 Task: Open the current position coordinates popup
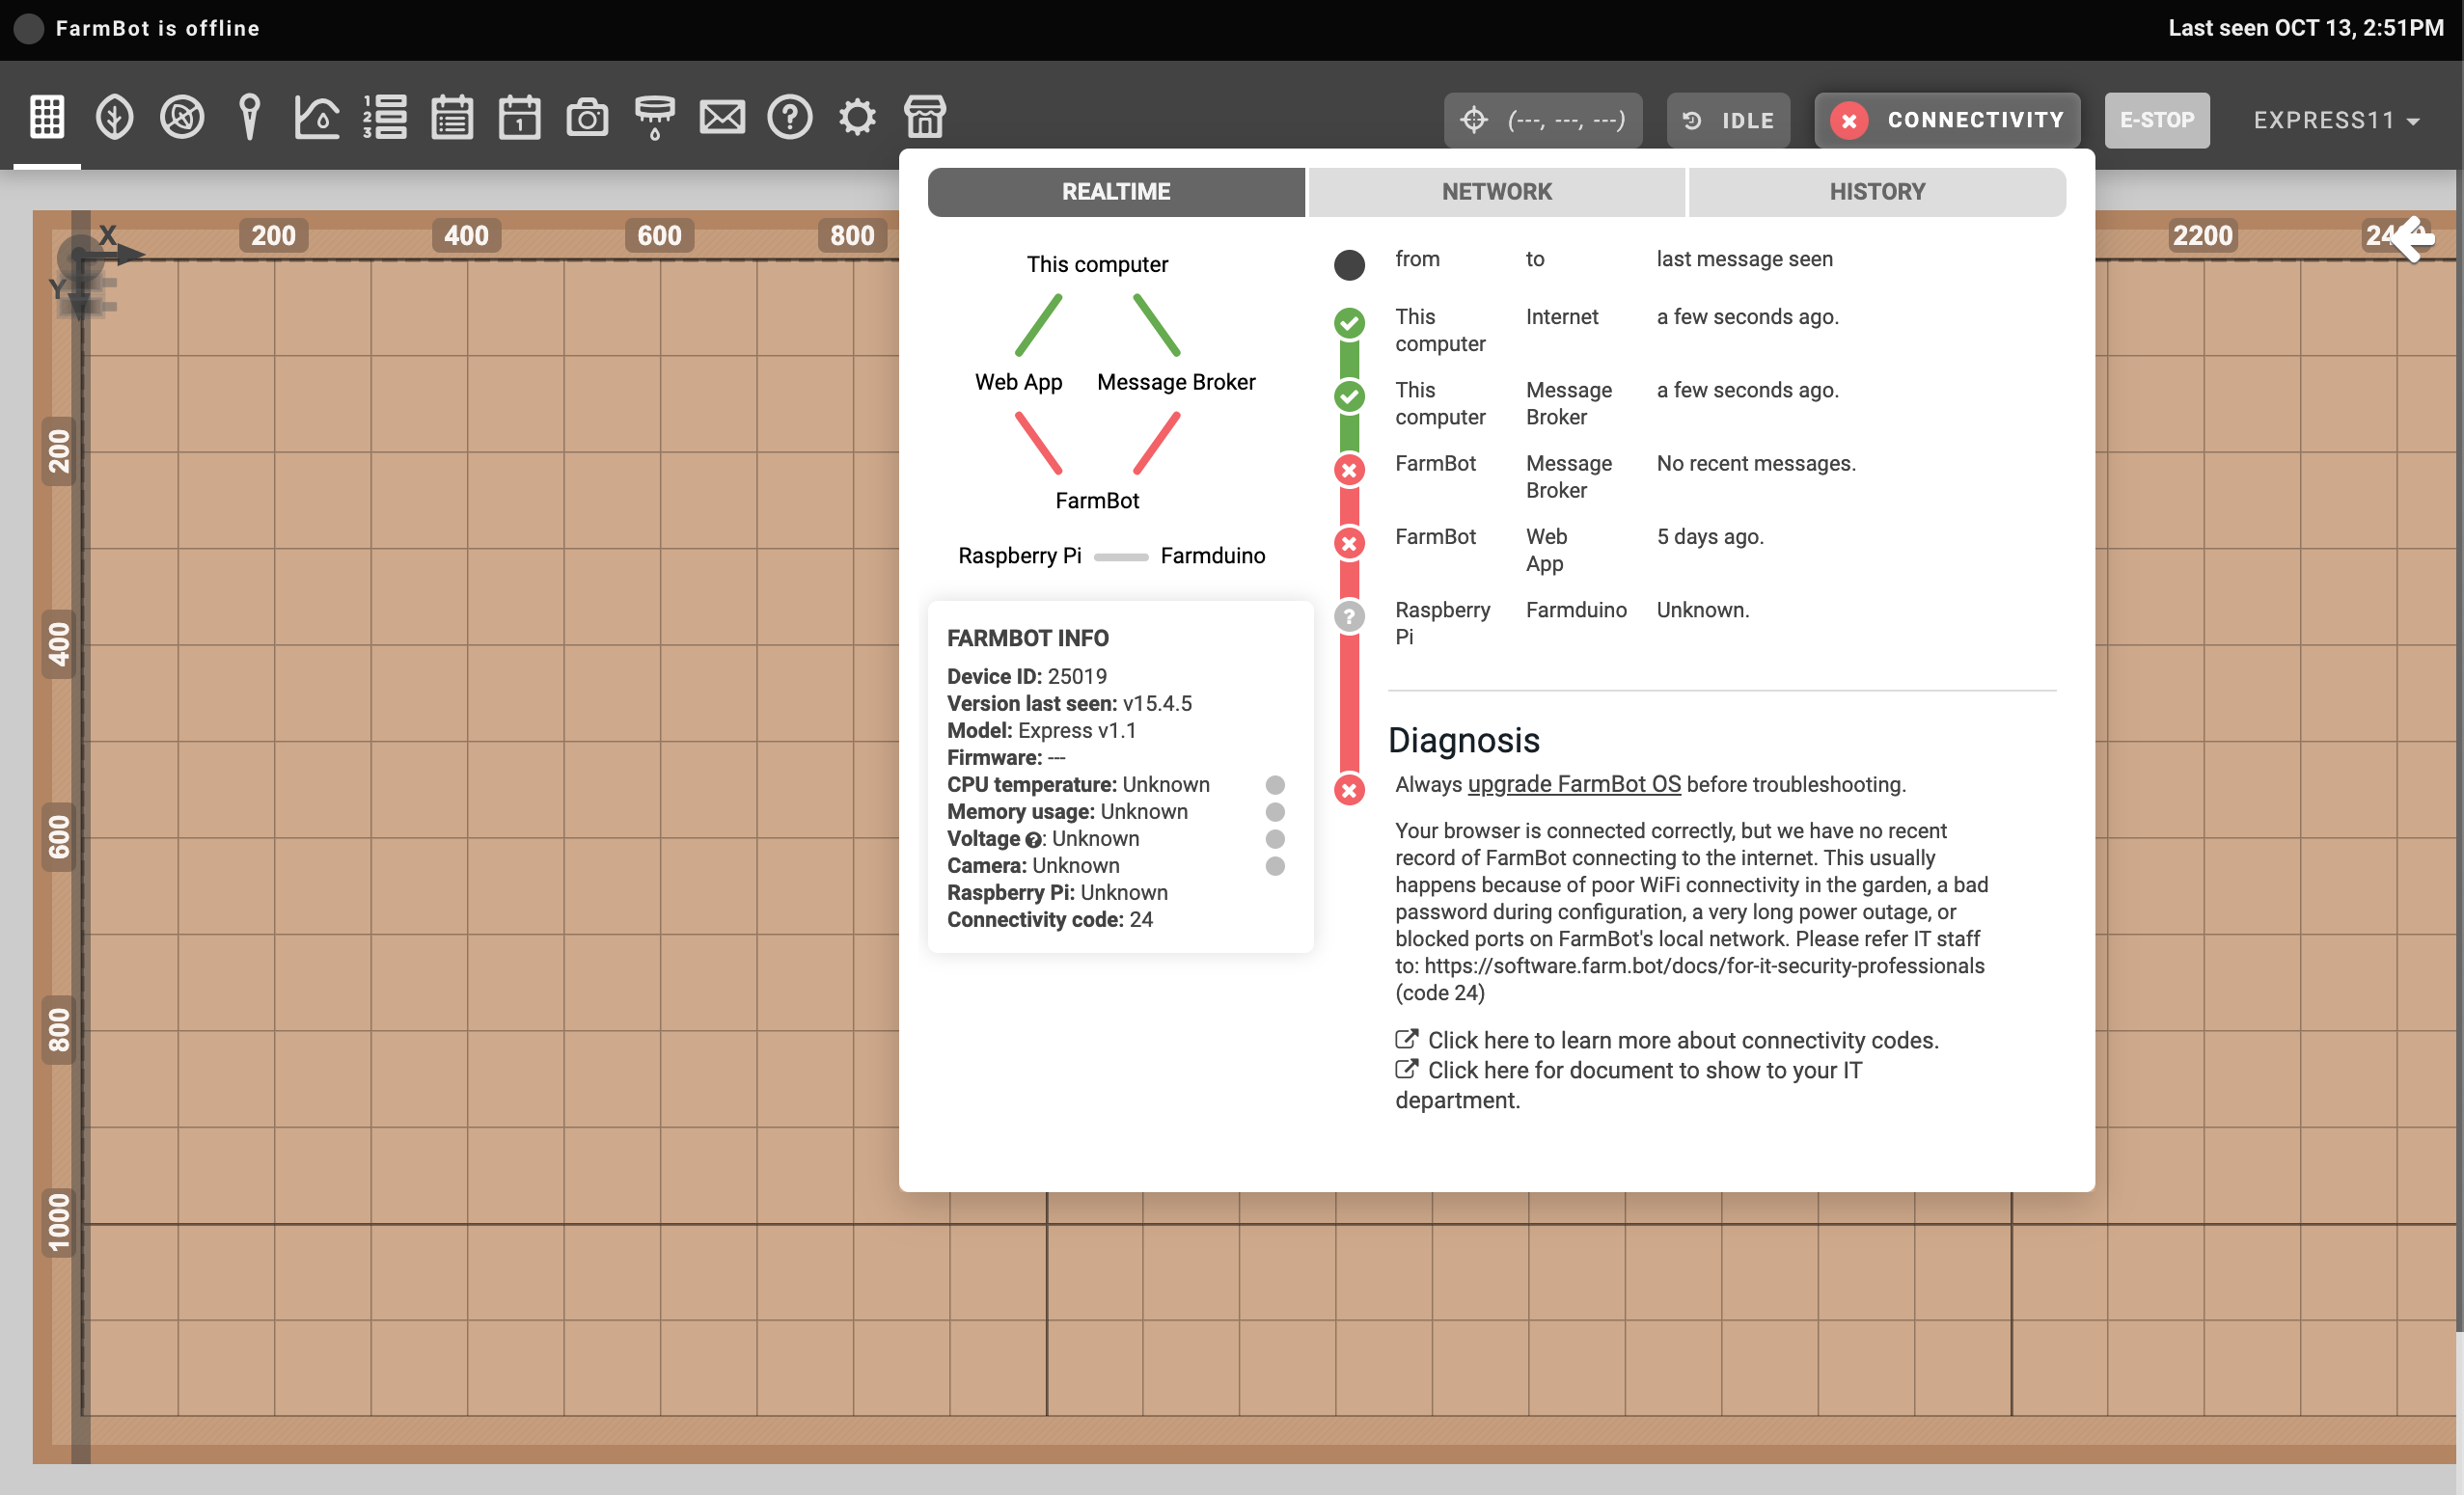1542,120
